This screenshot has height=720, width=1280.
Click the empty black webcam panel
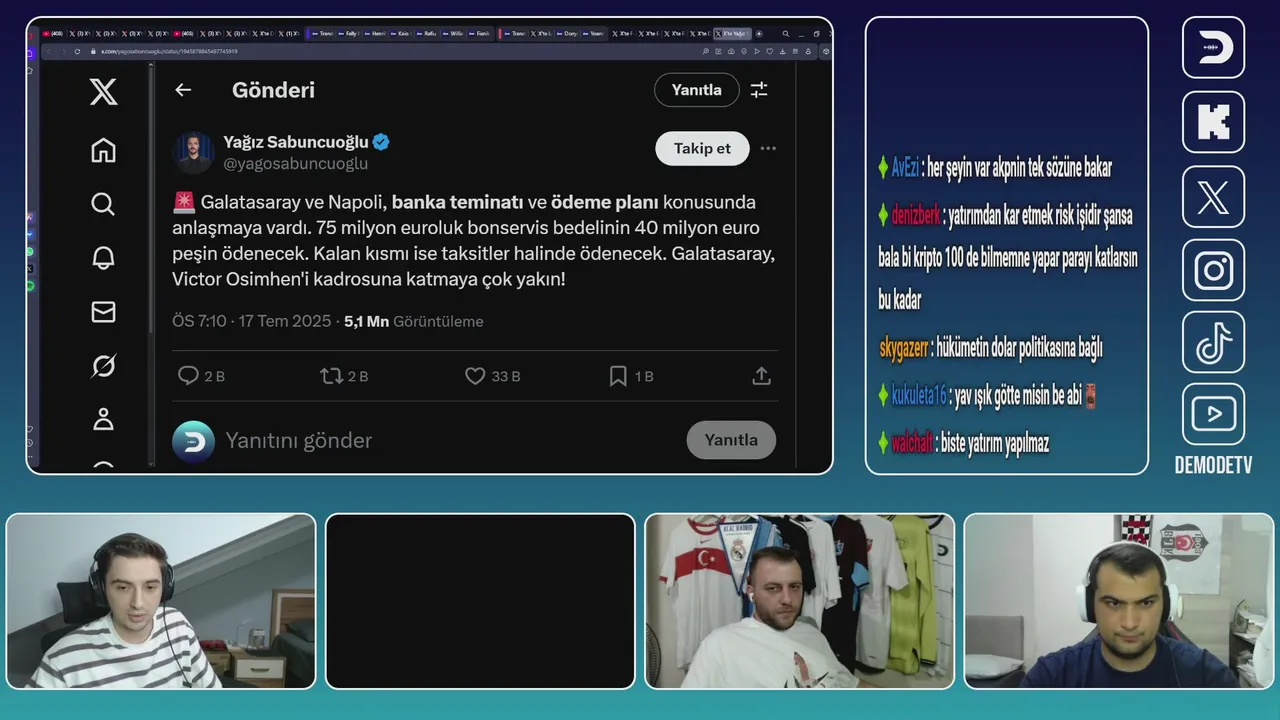coord(480,601)
